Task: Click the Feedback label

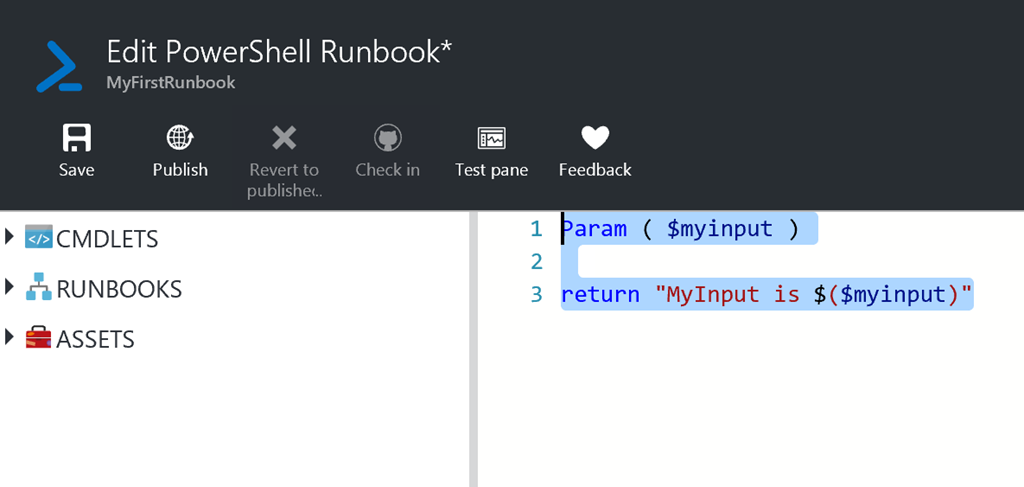Action: point(595,170)
